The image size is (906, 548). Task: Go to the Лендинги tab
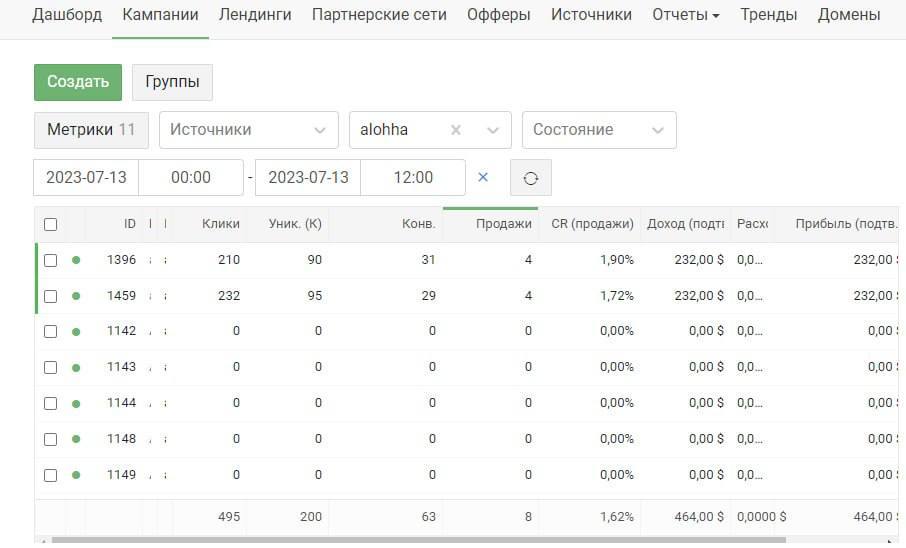[x=255, y=15]
